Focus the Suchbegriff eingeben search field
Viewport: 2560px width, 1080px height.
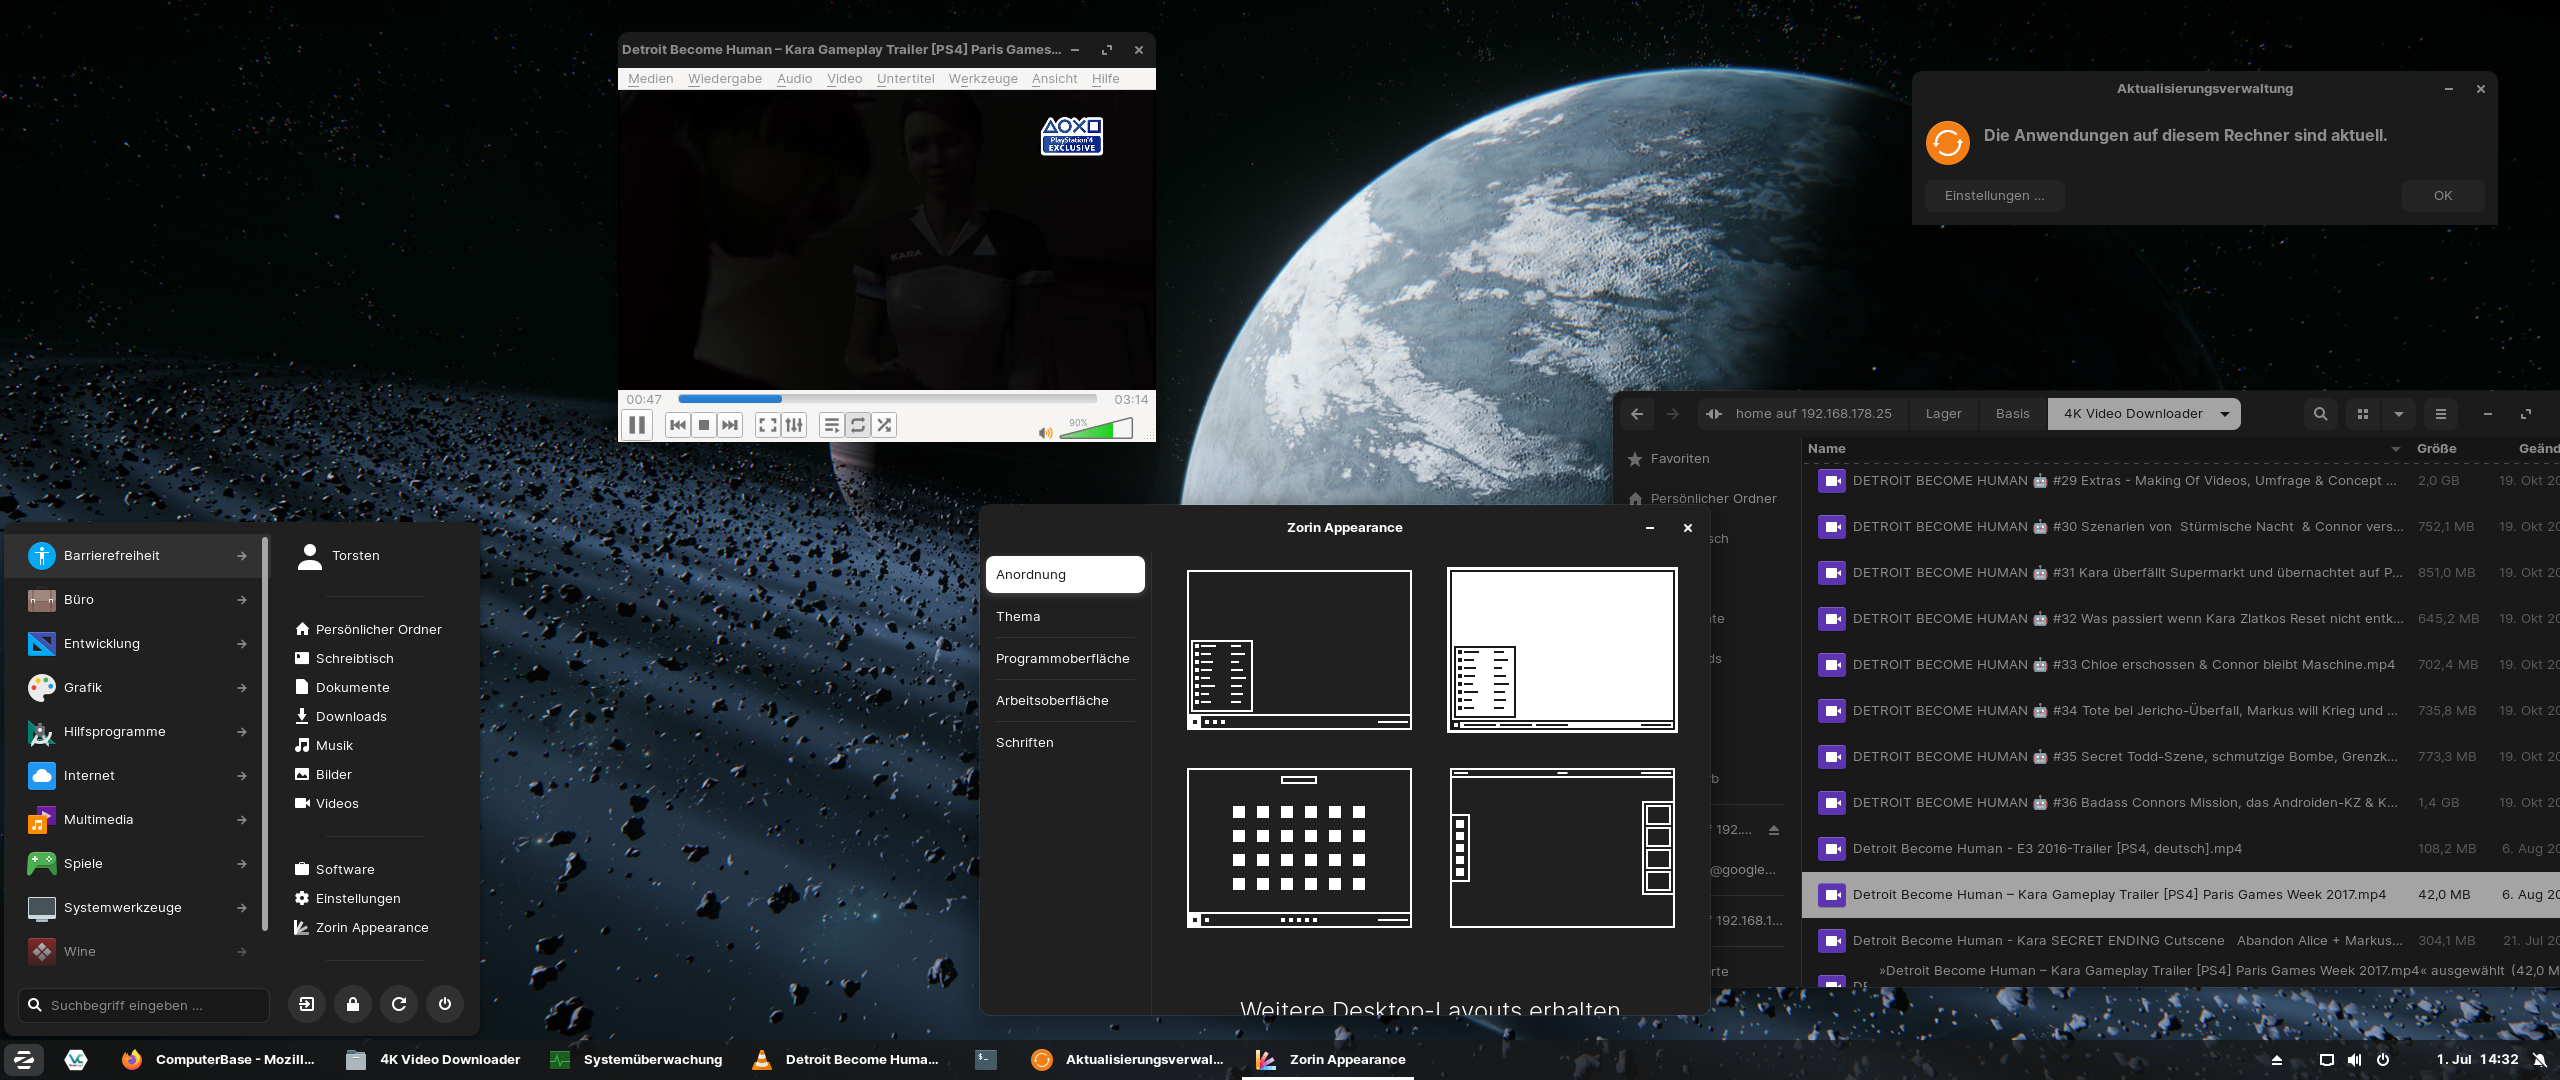[x=144, y=1005]
